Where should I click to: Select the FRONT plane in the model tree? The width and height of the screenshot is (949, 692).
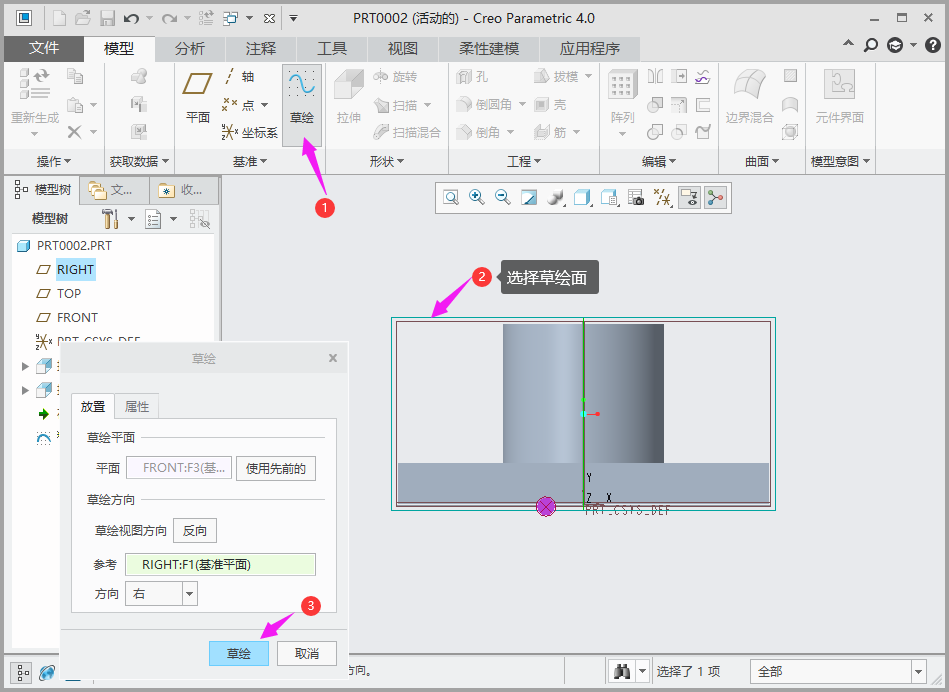tap(77, 317)
